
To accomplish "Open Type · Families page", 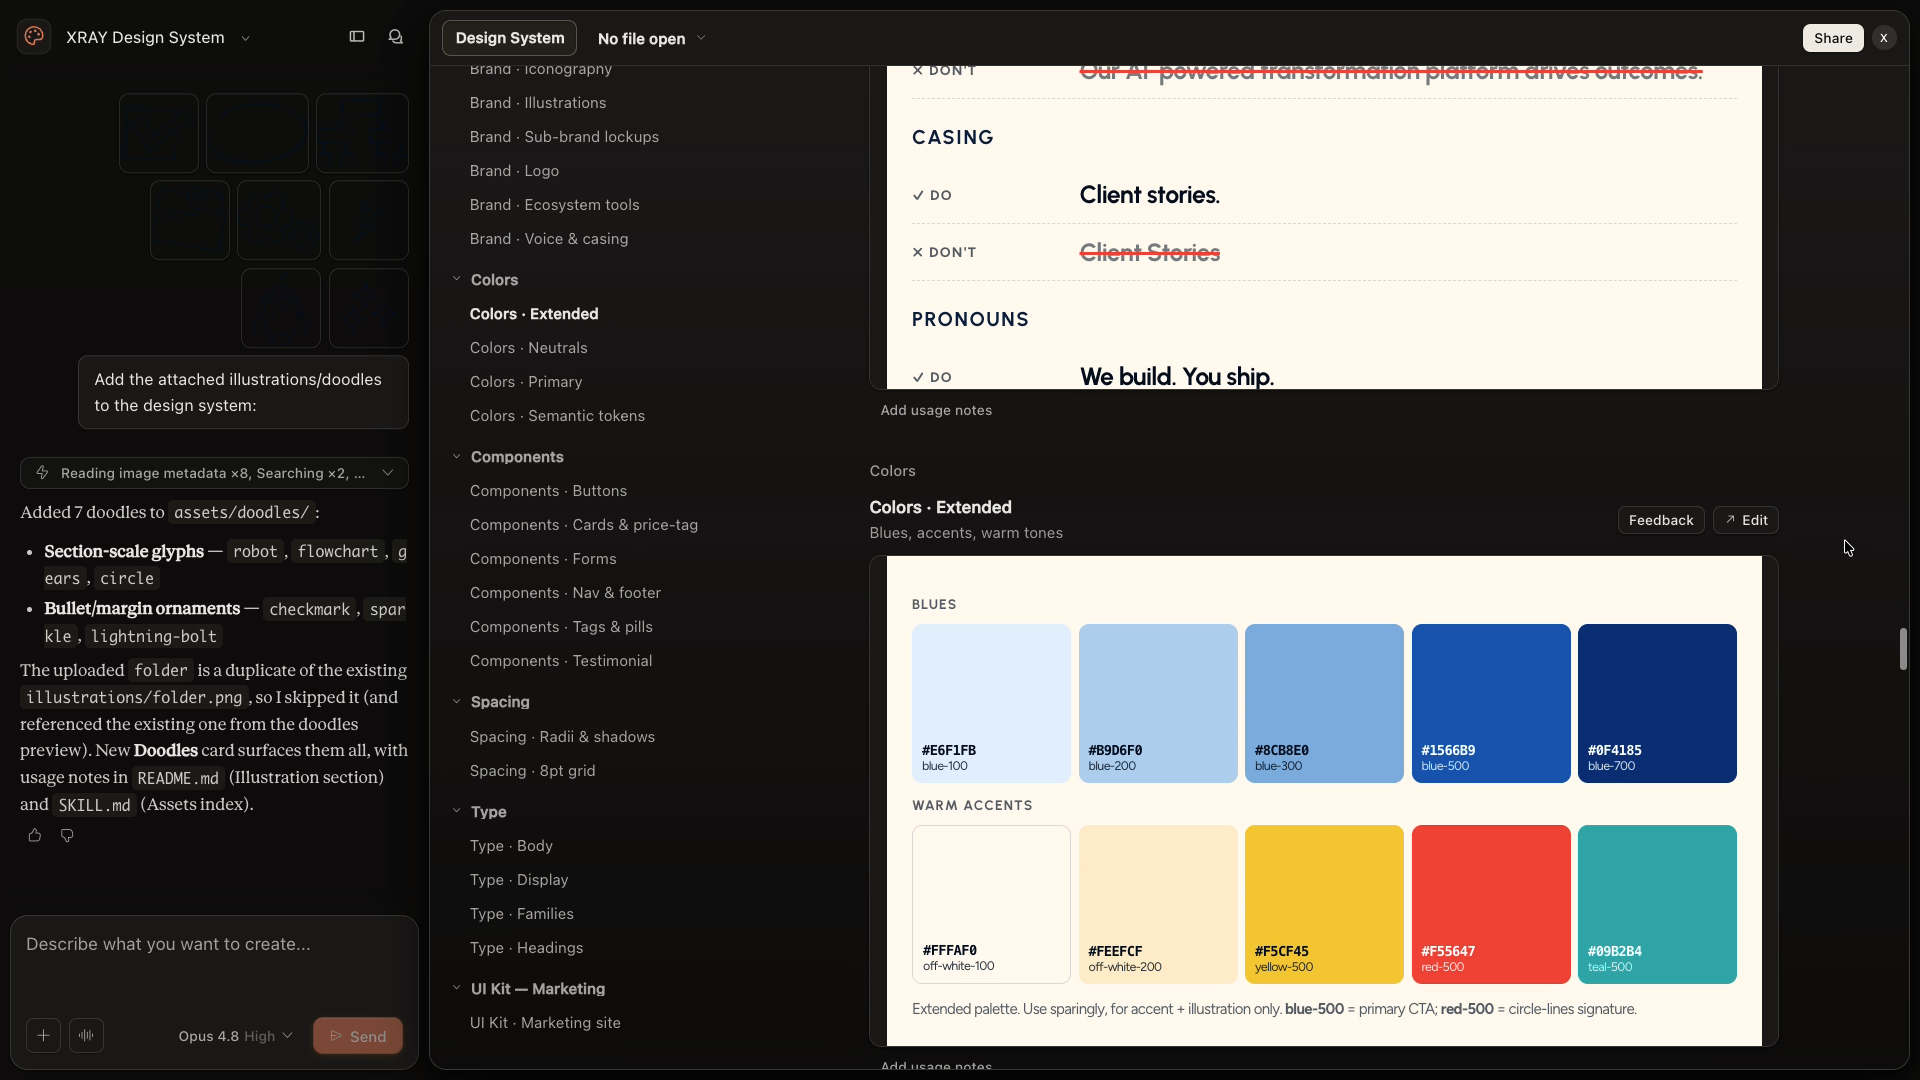I will pyautogui.click(x=522, y=914).
